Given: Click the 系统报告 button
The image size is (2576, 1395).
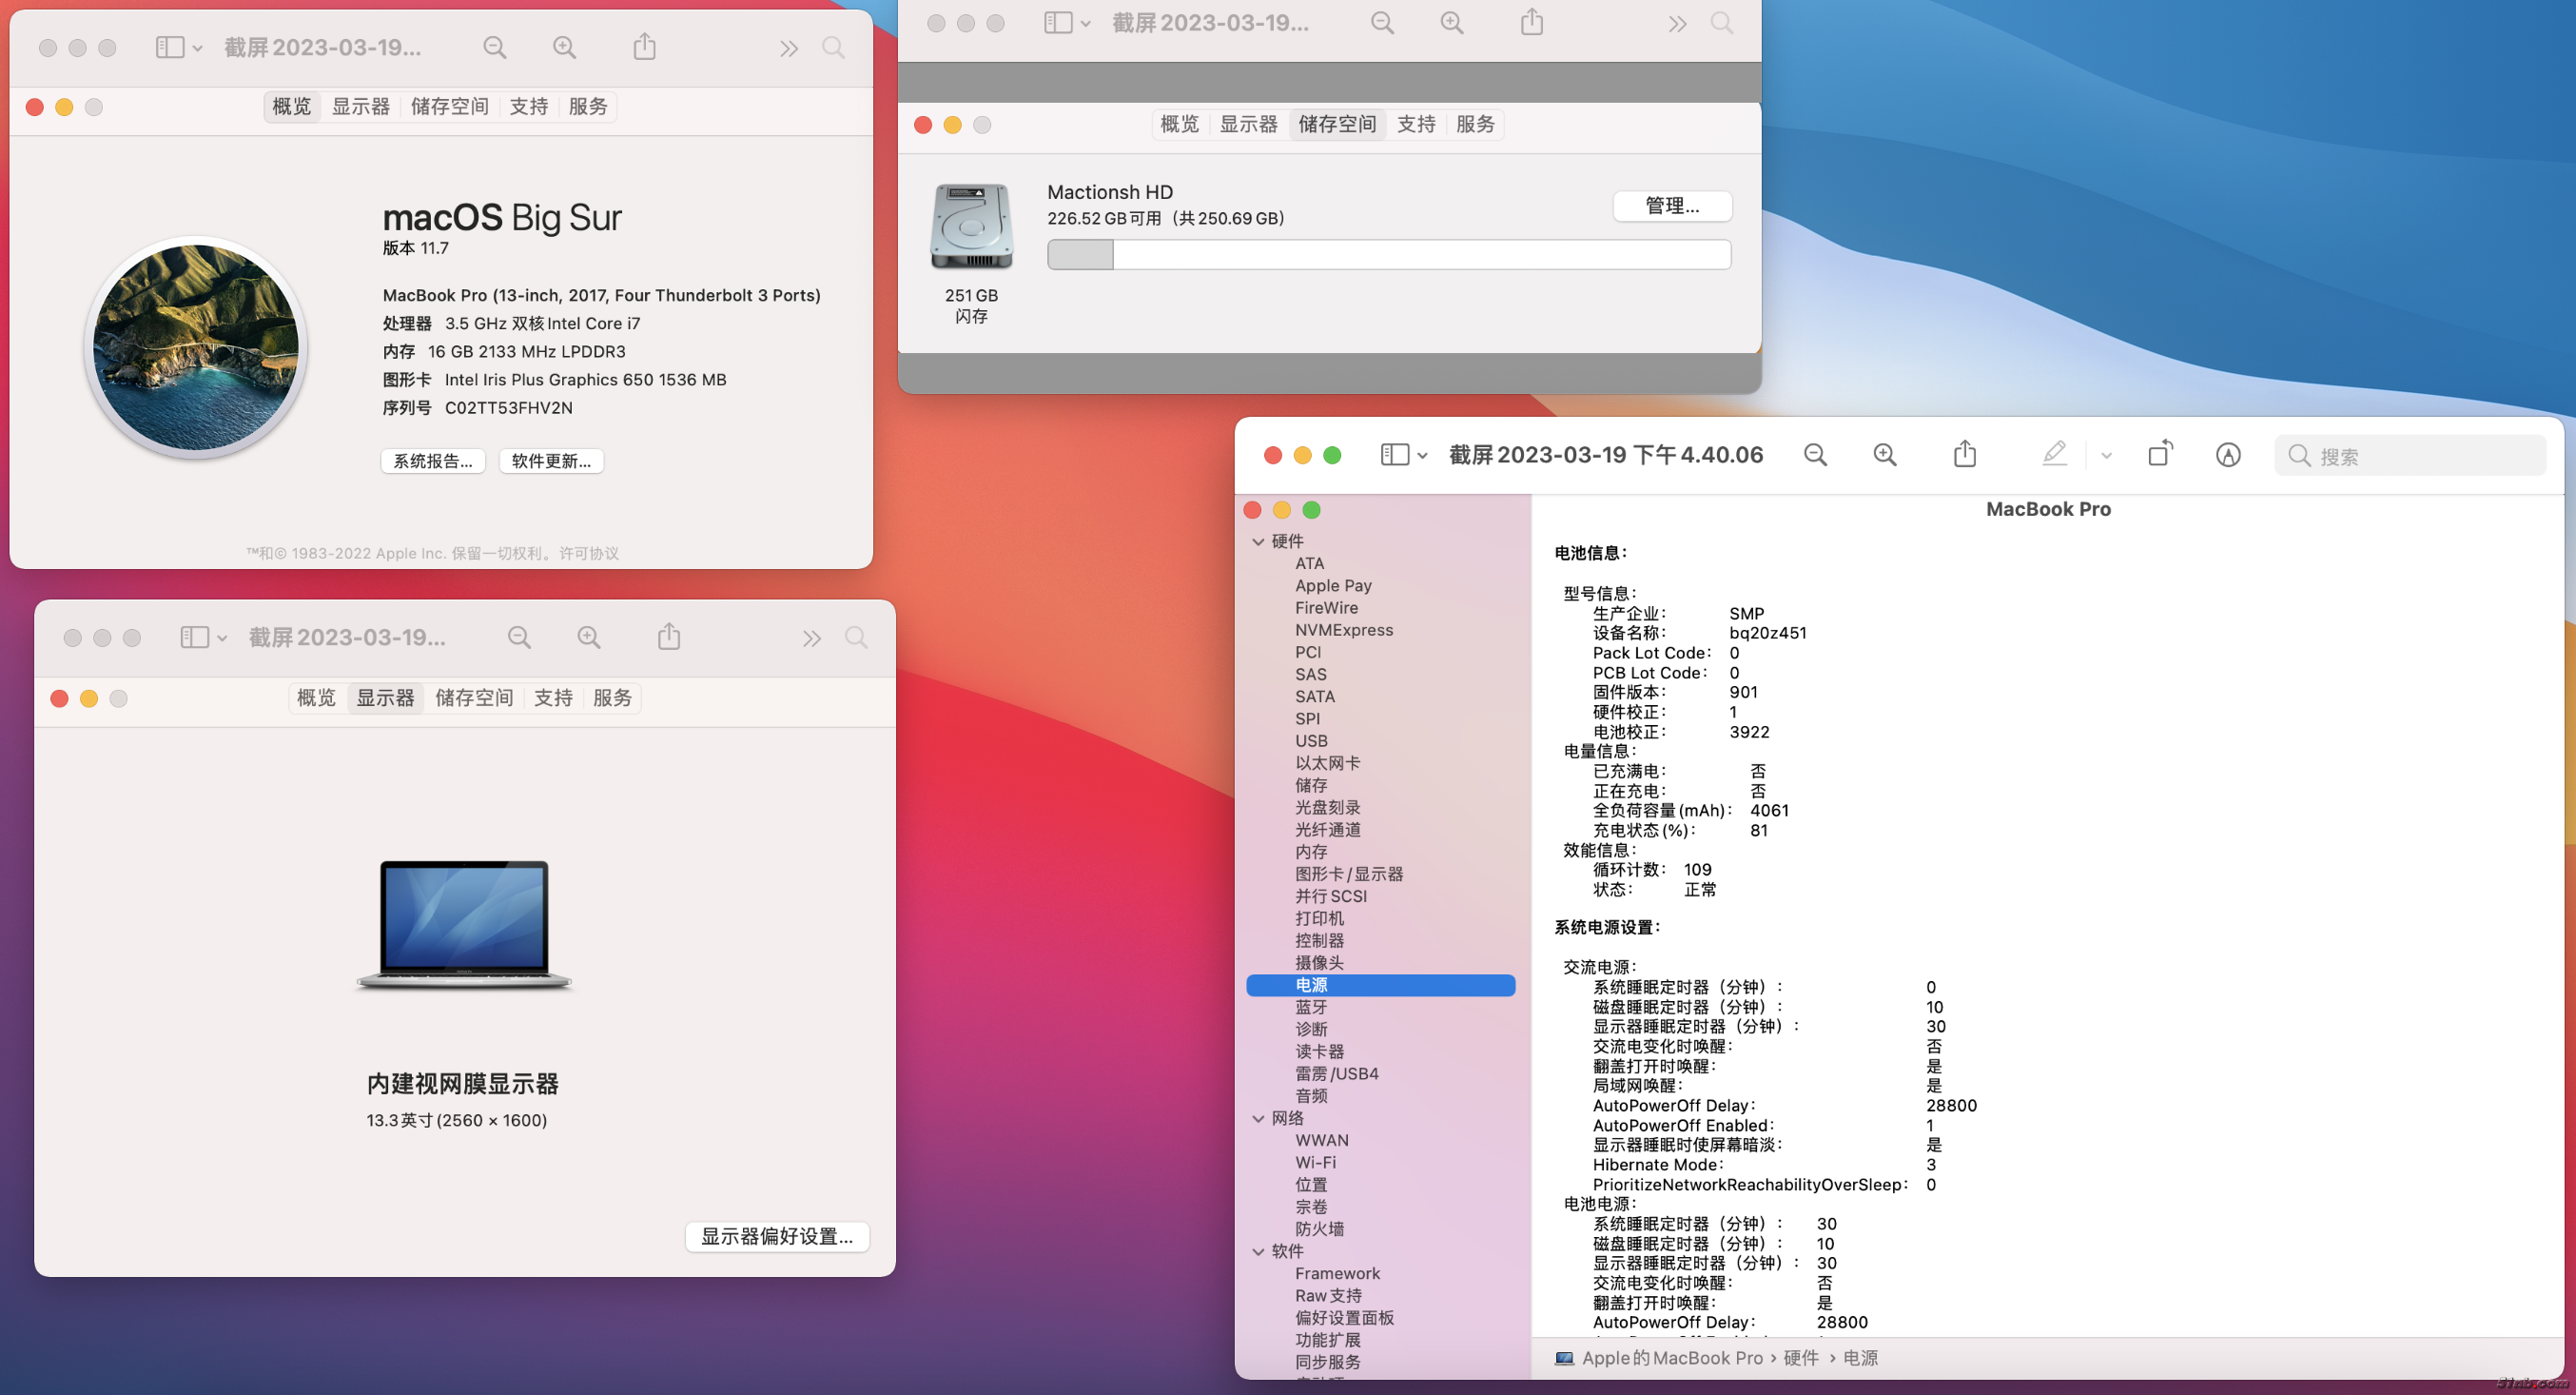Looking at the screenshot, I should [433, 461].
